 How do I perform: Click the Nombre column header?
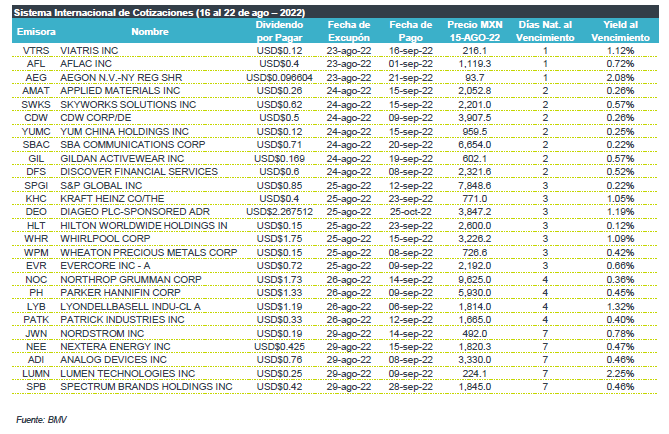click(x=150, y=32)
